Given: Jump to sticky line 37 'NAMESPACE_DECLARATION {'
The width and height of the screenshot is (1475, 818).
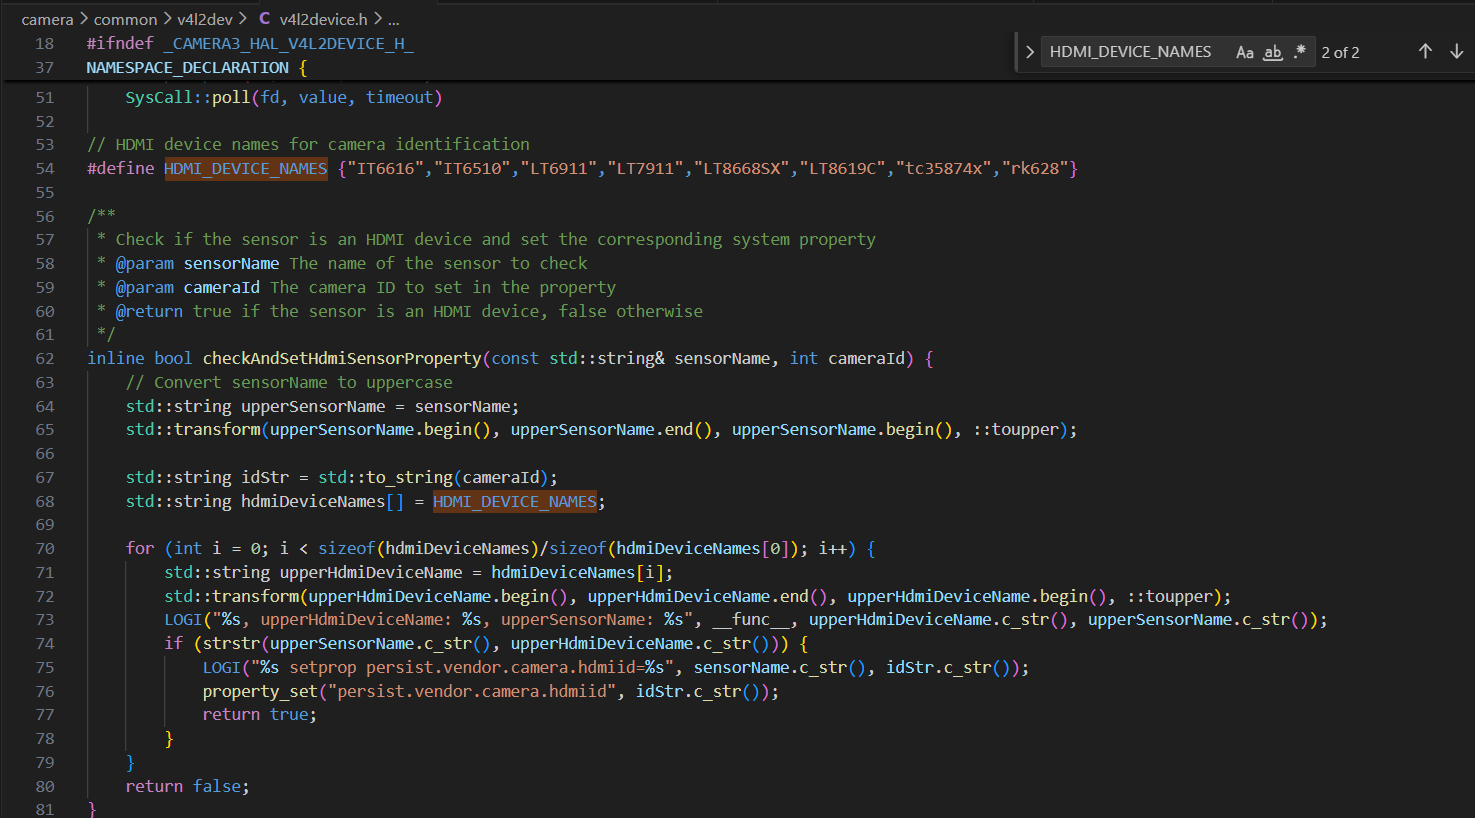Looking at the screenshot, I should click(197, 67).
